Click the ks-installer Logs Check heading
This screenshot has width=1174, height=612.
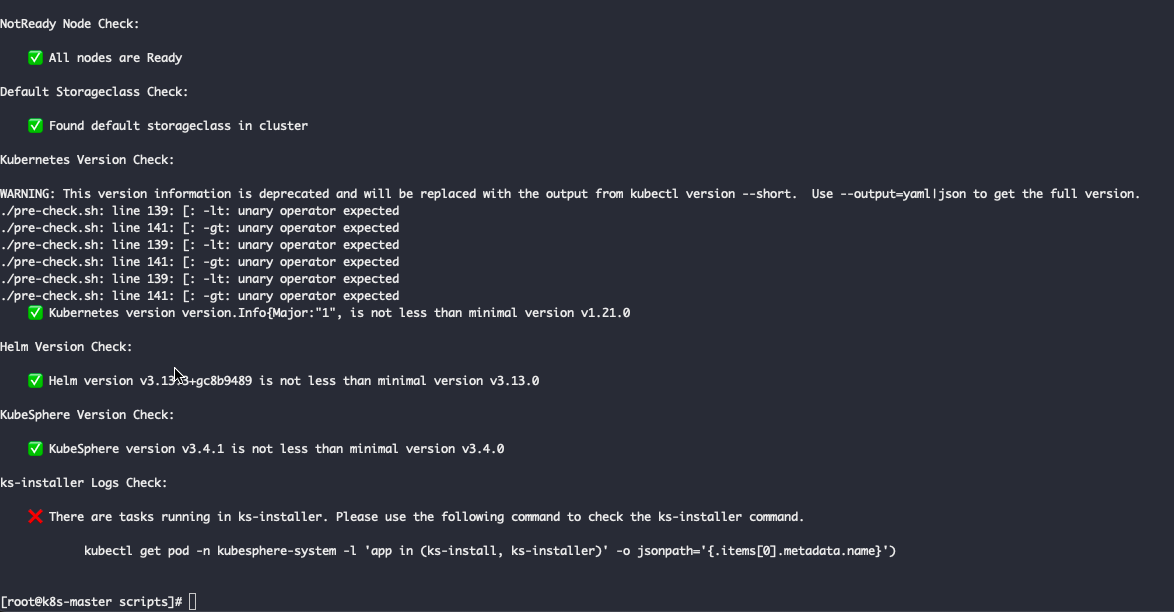pos(84,483)
